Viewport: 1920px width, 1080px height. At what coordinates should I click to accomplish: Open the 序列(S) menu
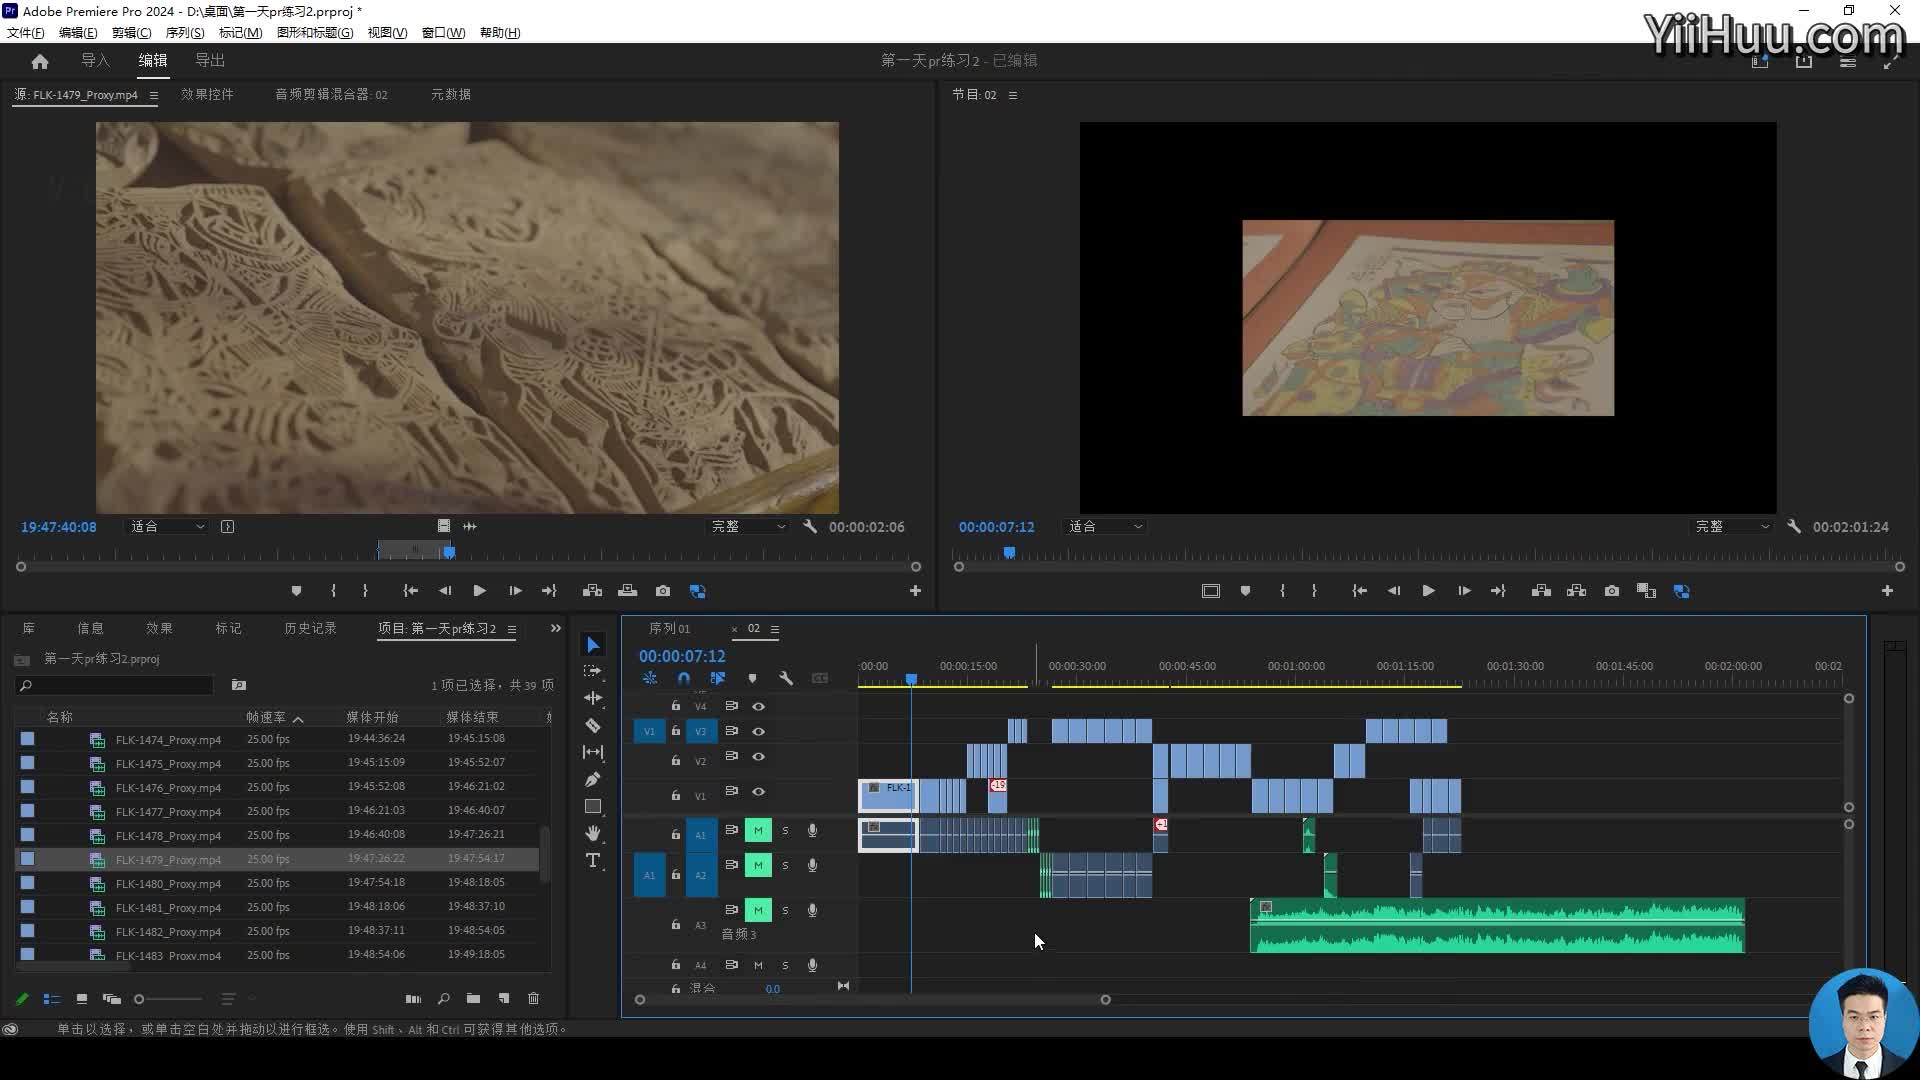click(x=185, y=33)
